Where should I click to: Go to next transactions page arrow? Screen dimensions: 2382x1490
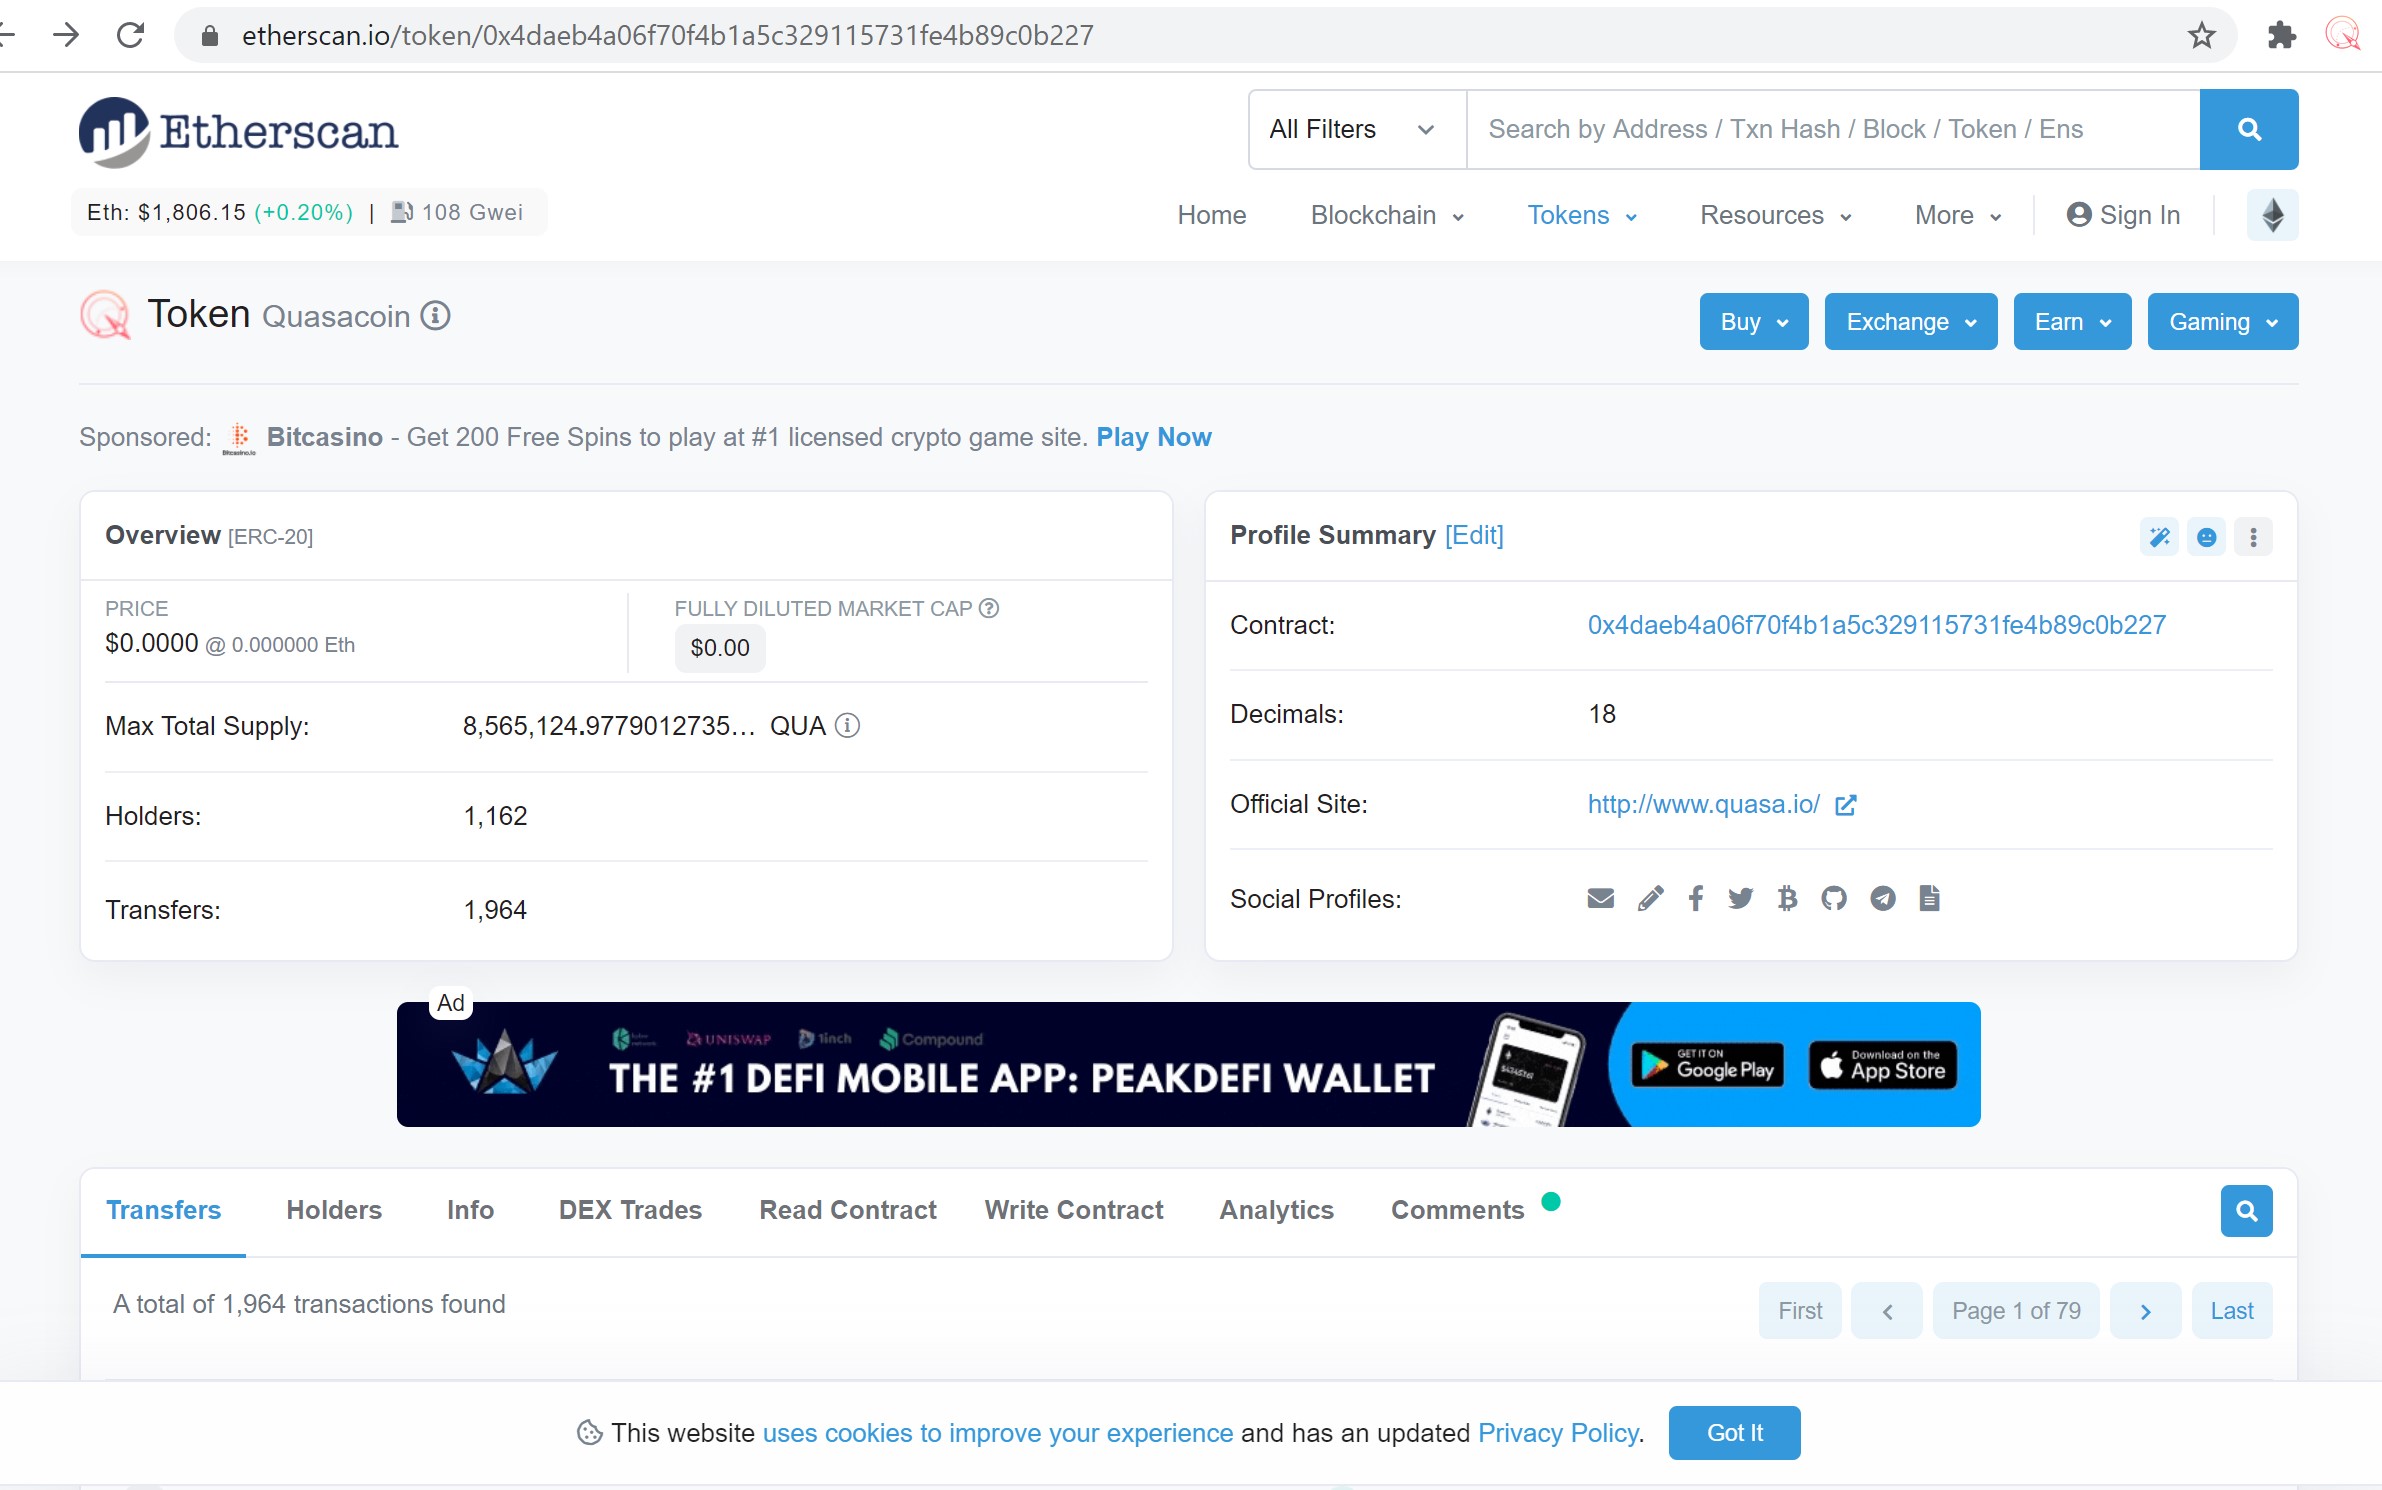click(2145, 1311)
